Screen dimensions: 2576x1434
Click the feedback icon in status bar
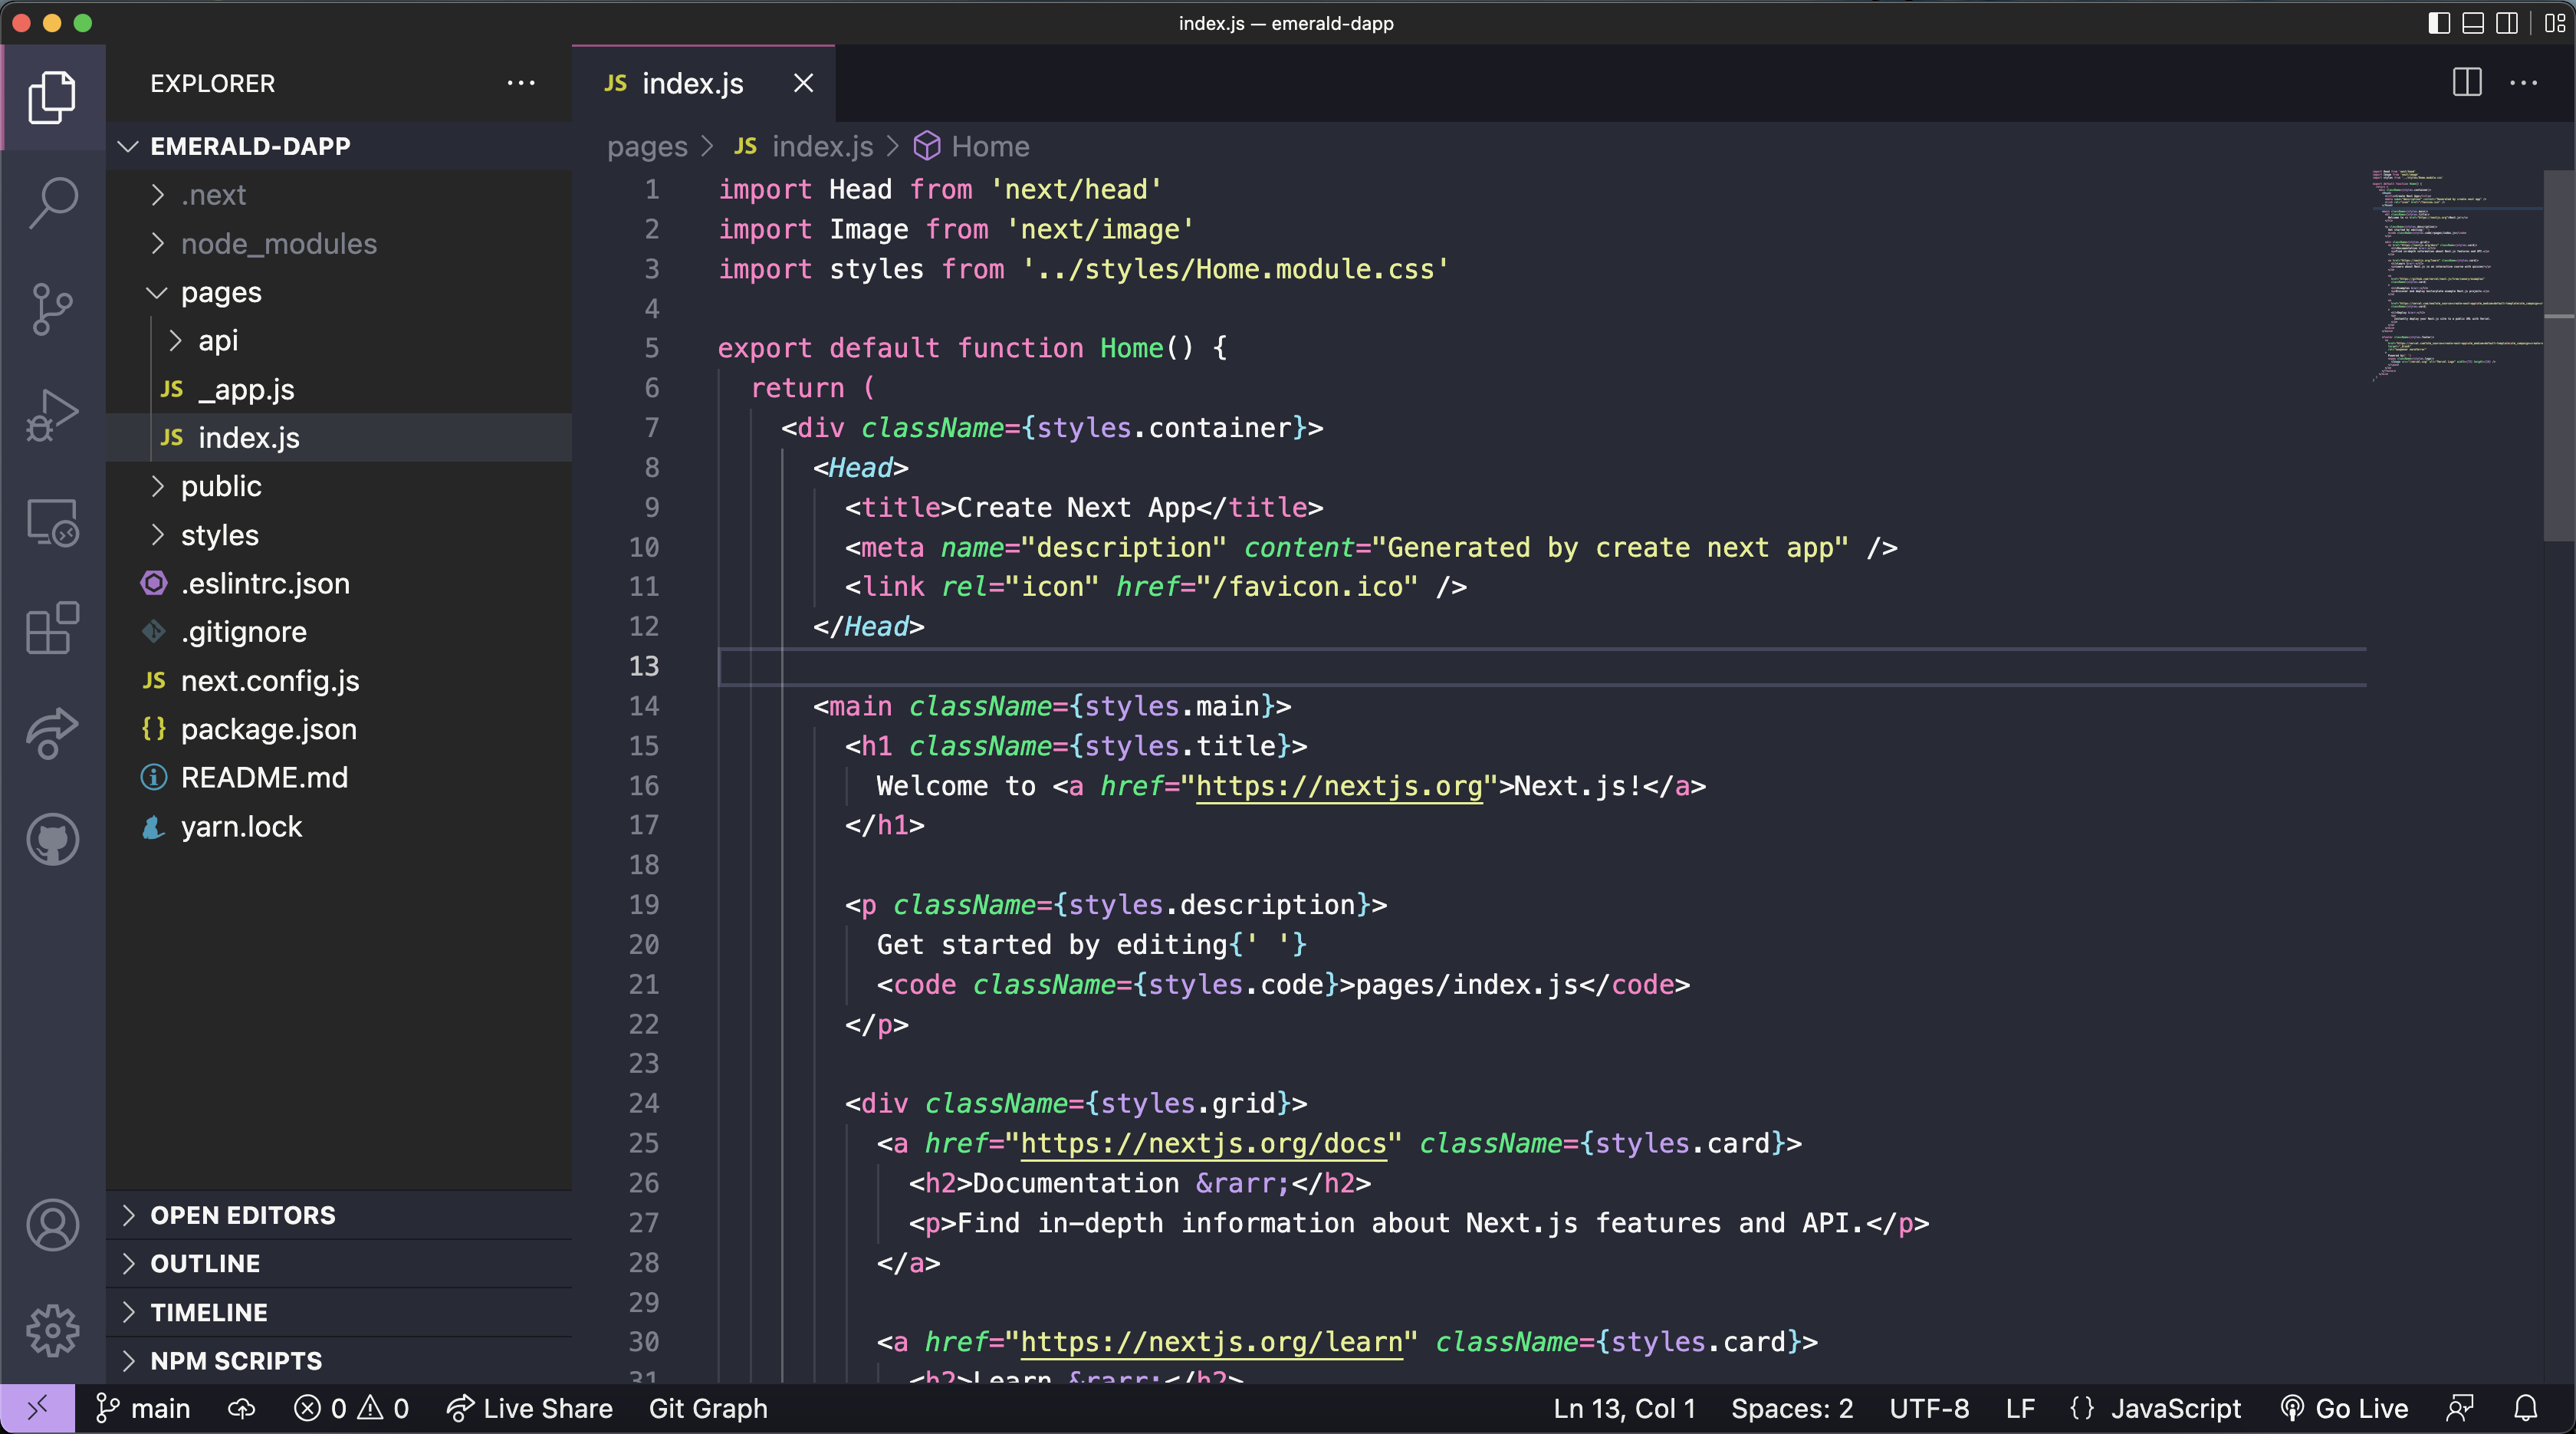click(x=2459, y=1408)
